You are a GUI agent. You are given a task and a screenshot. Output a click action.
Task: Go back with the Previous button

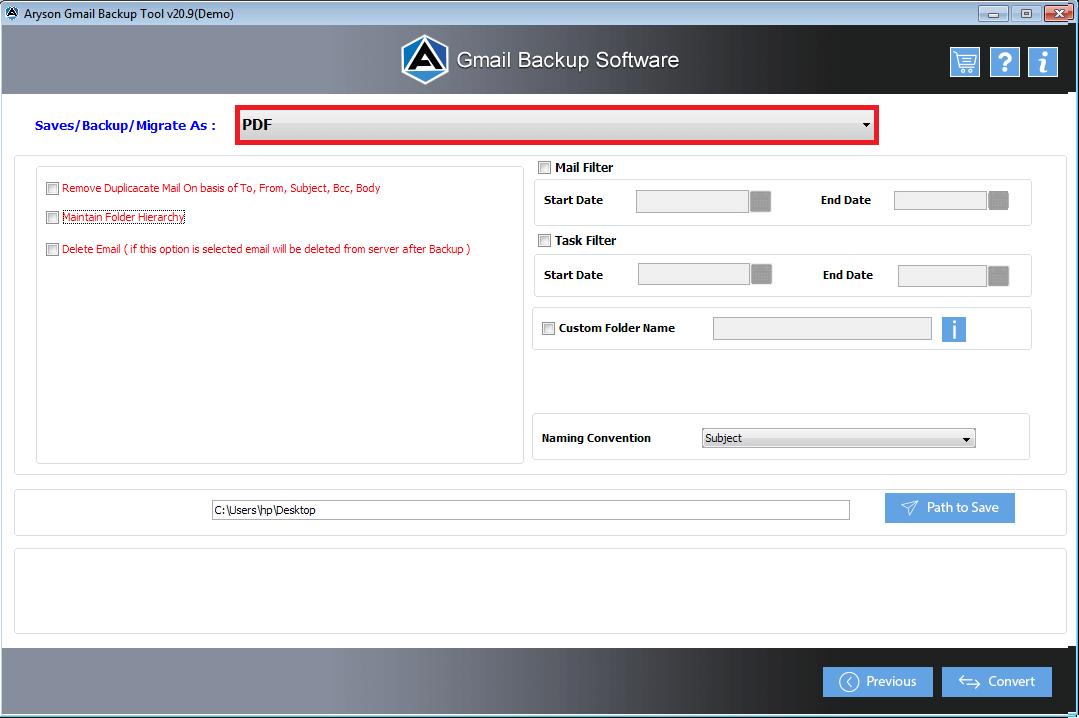click(x=877, y=682)
